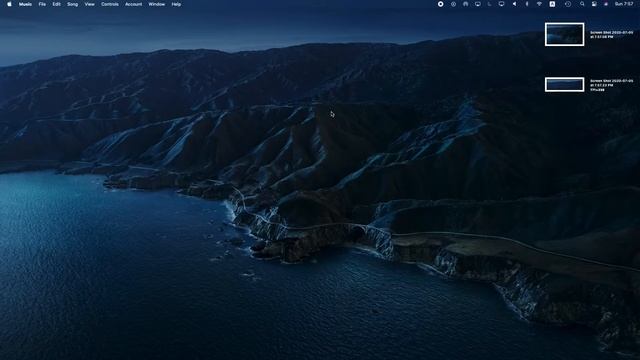Open the Song menu
640x360 pixels.
coord(72,4)
